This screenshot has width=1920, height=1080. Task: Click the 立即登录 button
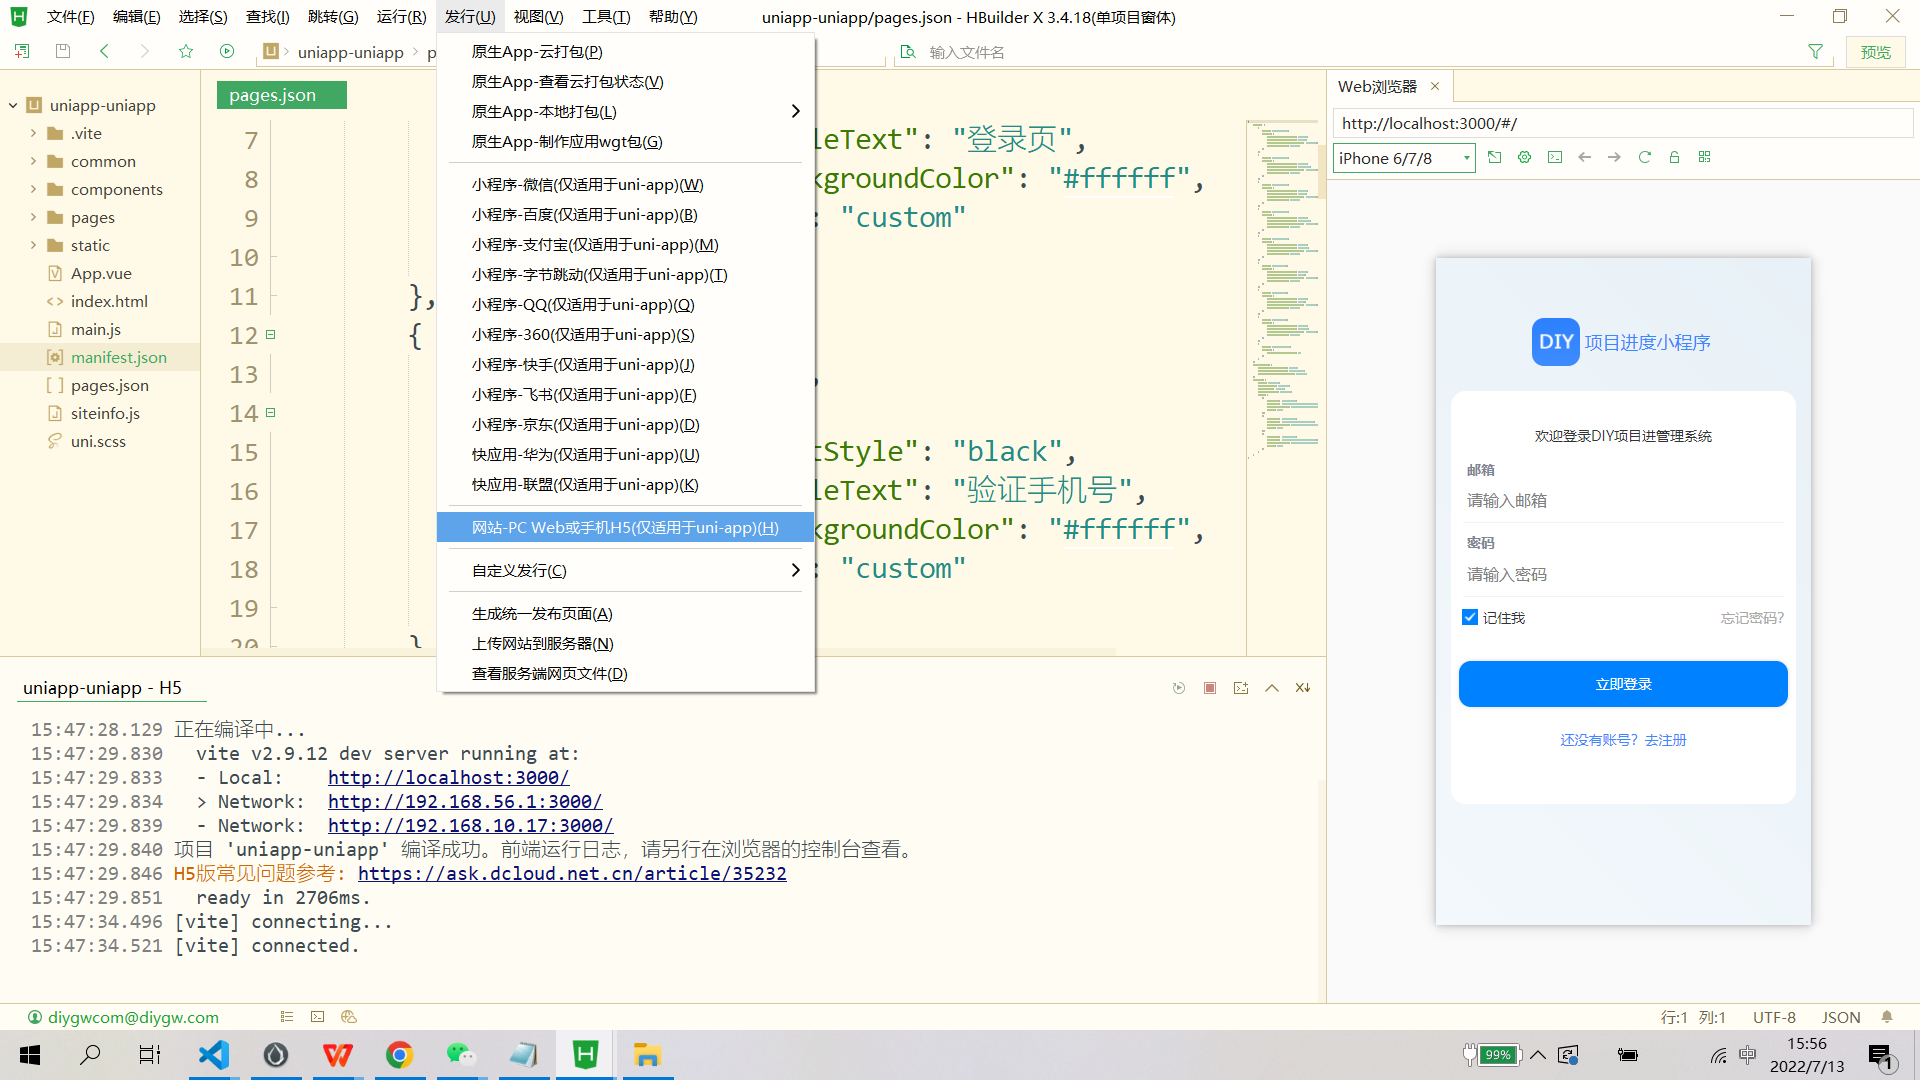point(1622,684)
